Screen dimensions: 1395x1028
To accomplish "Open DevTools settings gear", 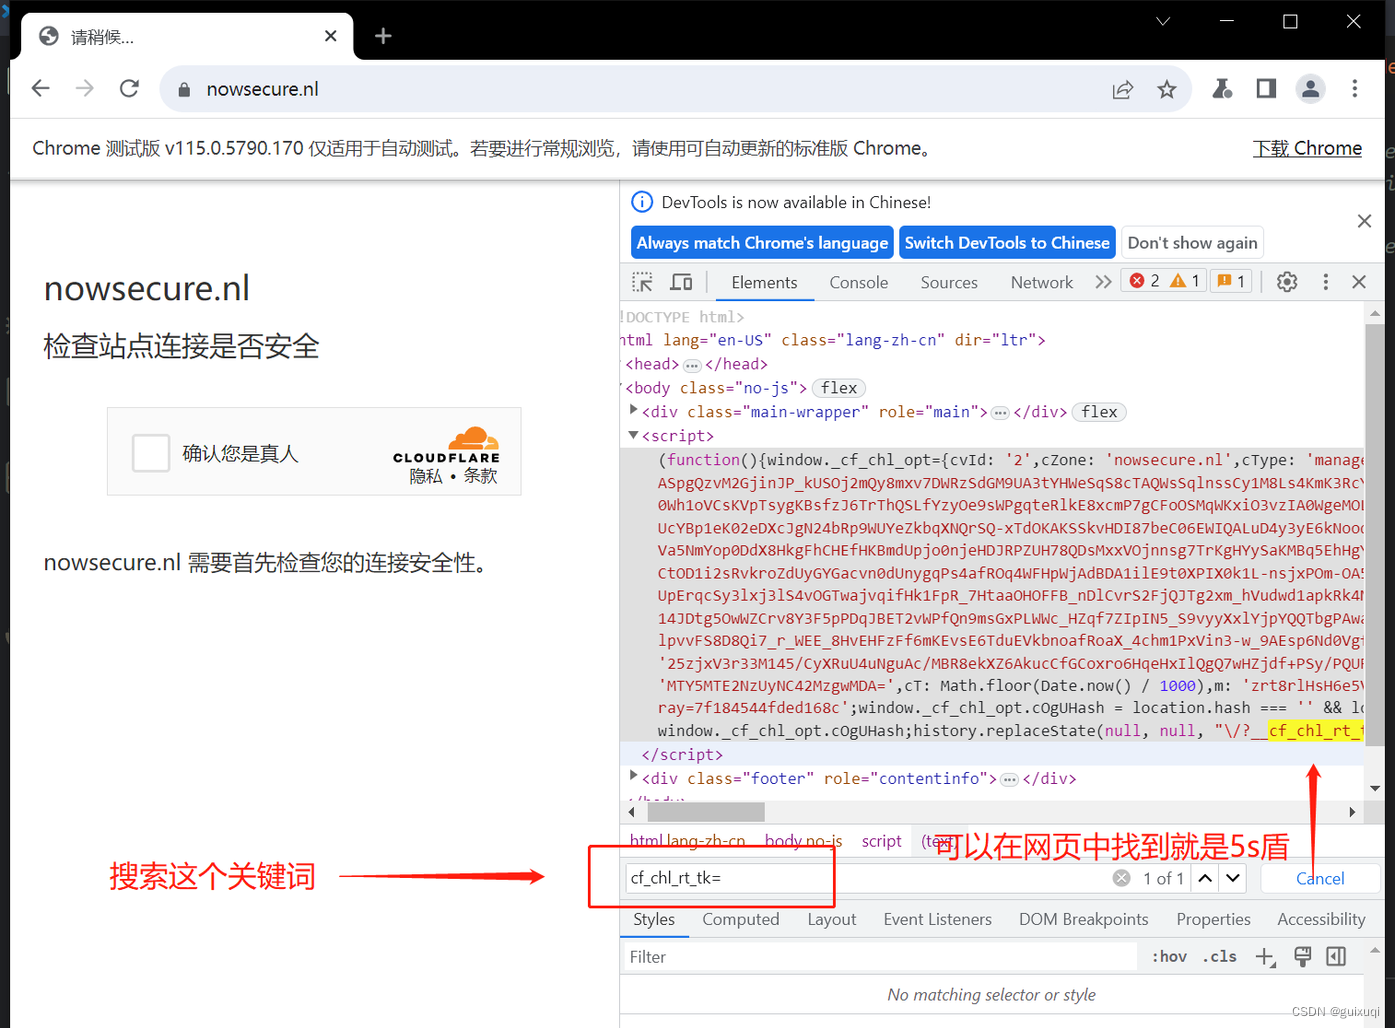I will [x=1287, y=282].
